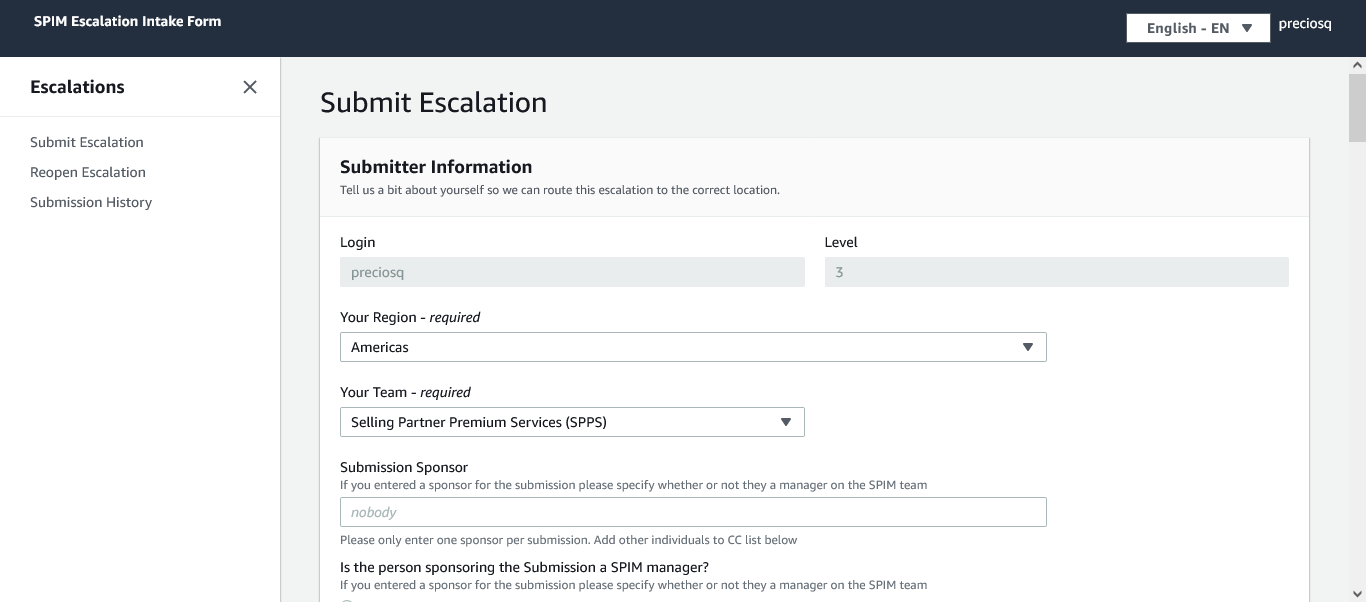This screenshot has height=602, width=1366.
Task: Click the Login field label
Action: tap(358, 242)
